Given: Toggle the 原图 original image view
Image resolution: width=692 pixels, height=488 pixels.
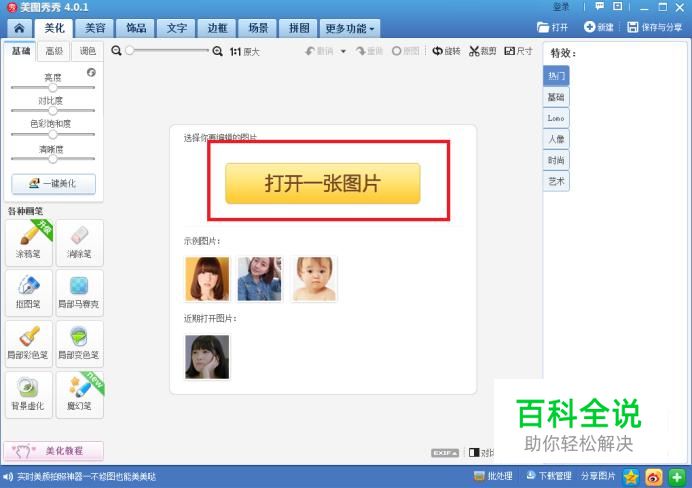Looking at the screenshot, I should point(406,51).
